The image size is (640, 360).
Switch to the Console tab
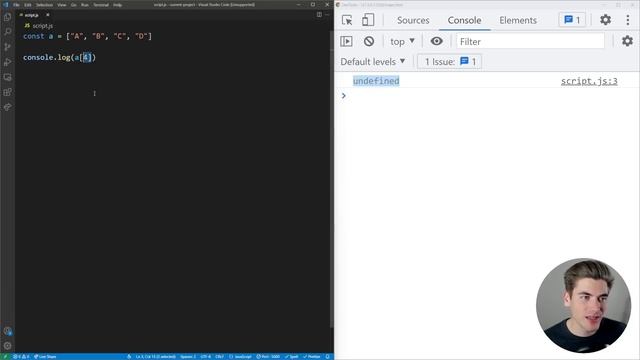click(x=464, y=20)
